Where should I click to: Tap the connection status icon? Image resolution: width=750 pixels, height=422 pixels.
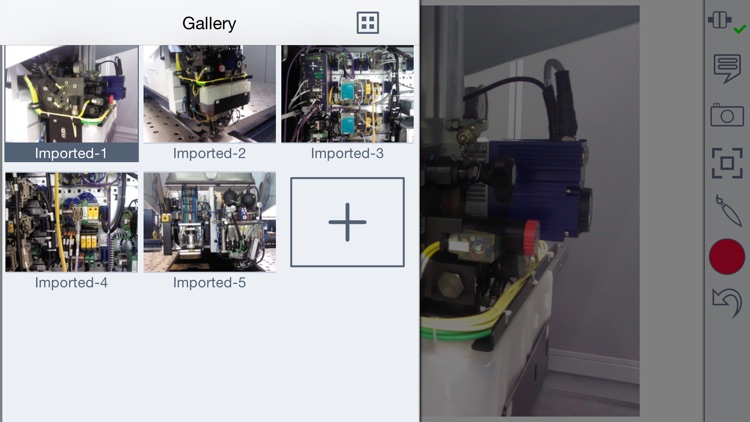[x=727, y=22]
